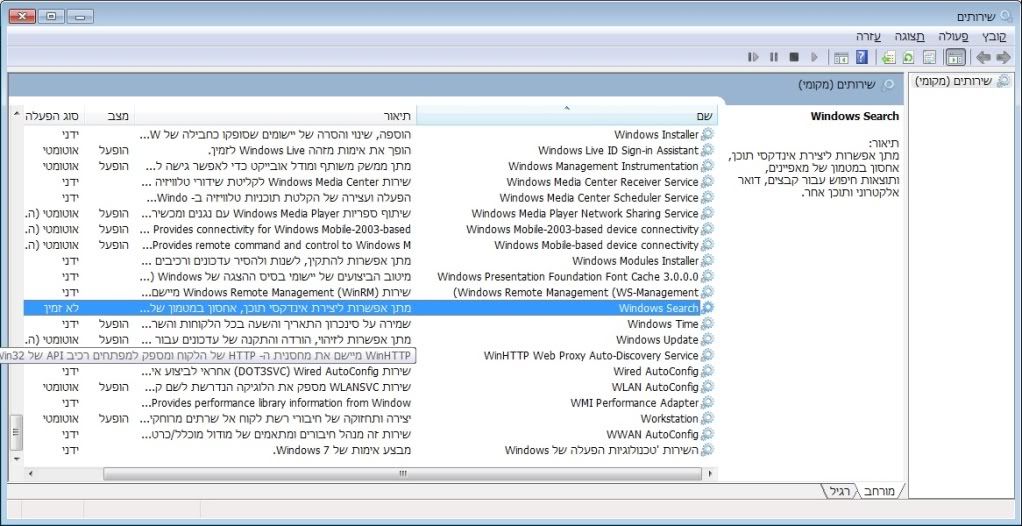Image resolution: width=1022 pixels, height=526 pixels.
Task: Click gear icon of Windows Media Center Receiver Service
Action: pyautogui.click(x=707, y=182)
